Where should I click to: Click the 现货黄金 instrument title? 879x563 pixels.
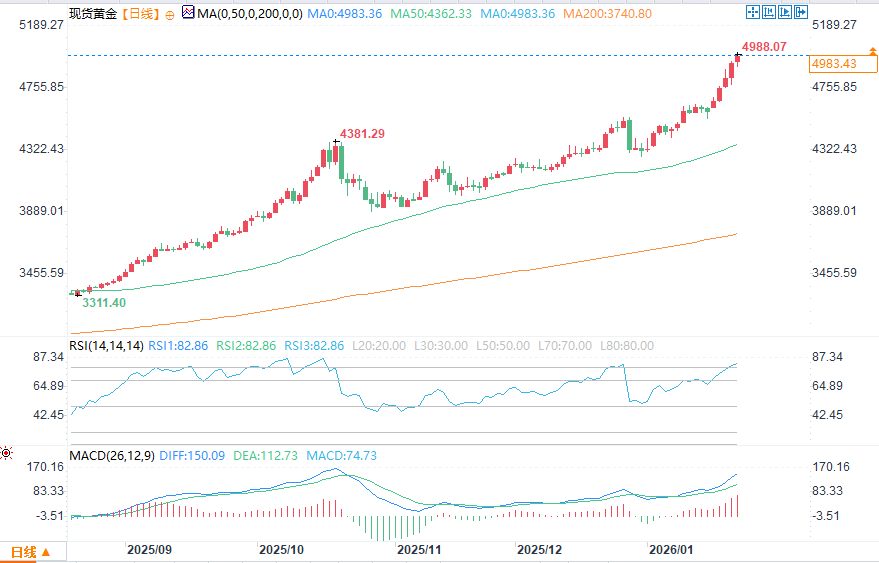93,14
